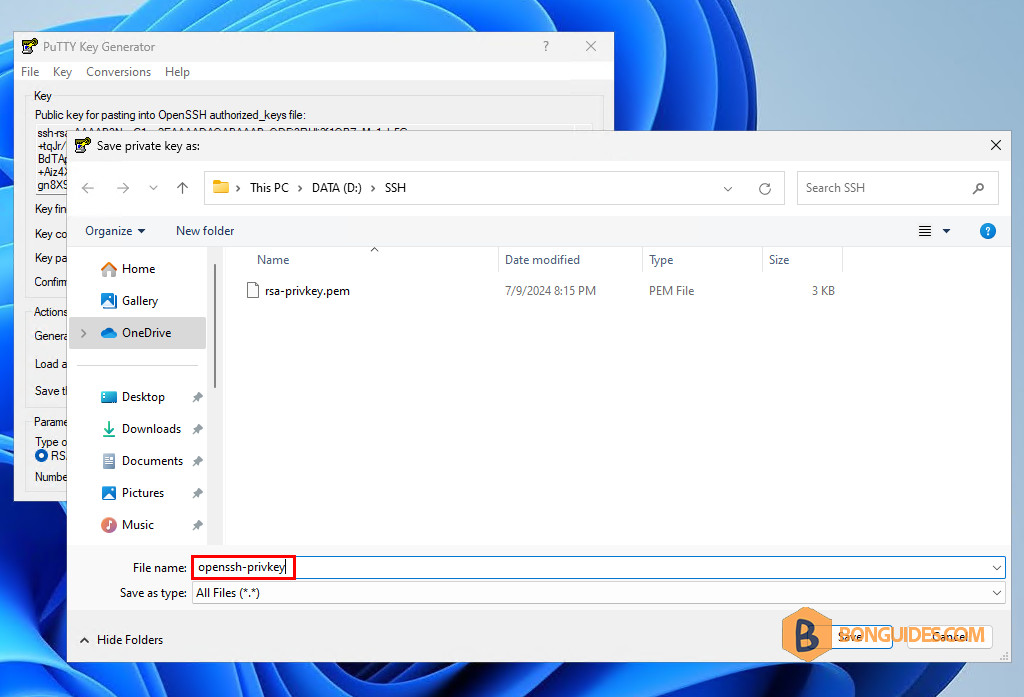
Task: Open the Organize dropdown menu
Action: (x=115, y=231)
